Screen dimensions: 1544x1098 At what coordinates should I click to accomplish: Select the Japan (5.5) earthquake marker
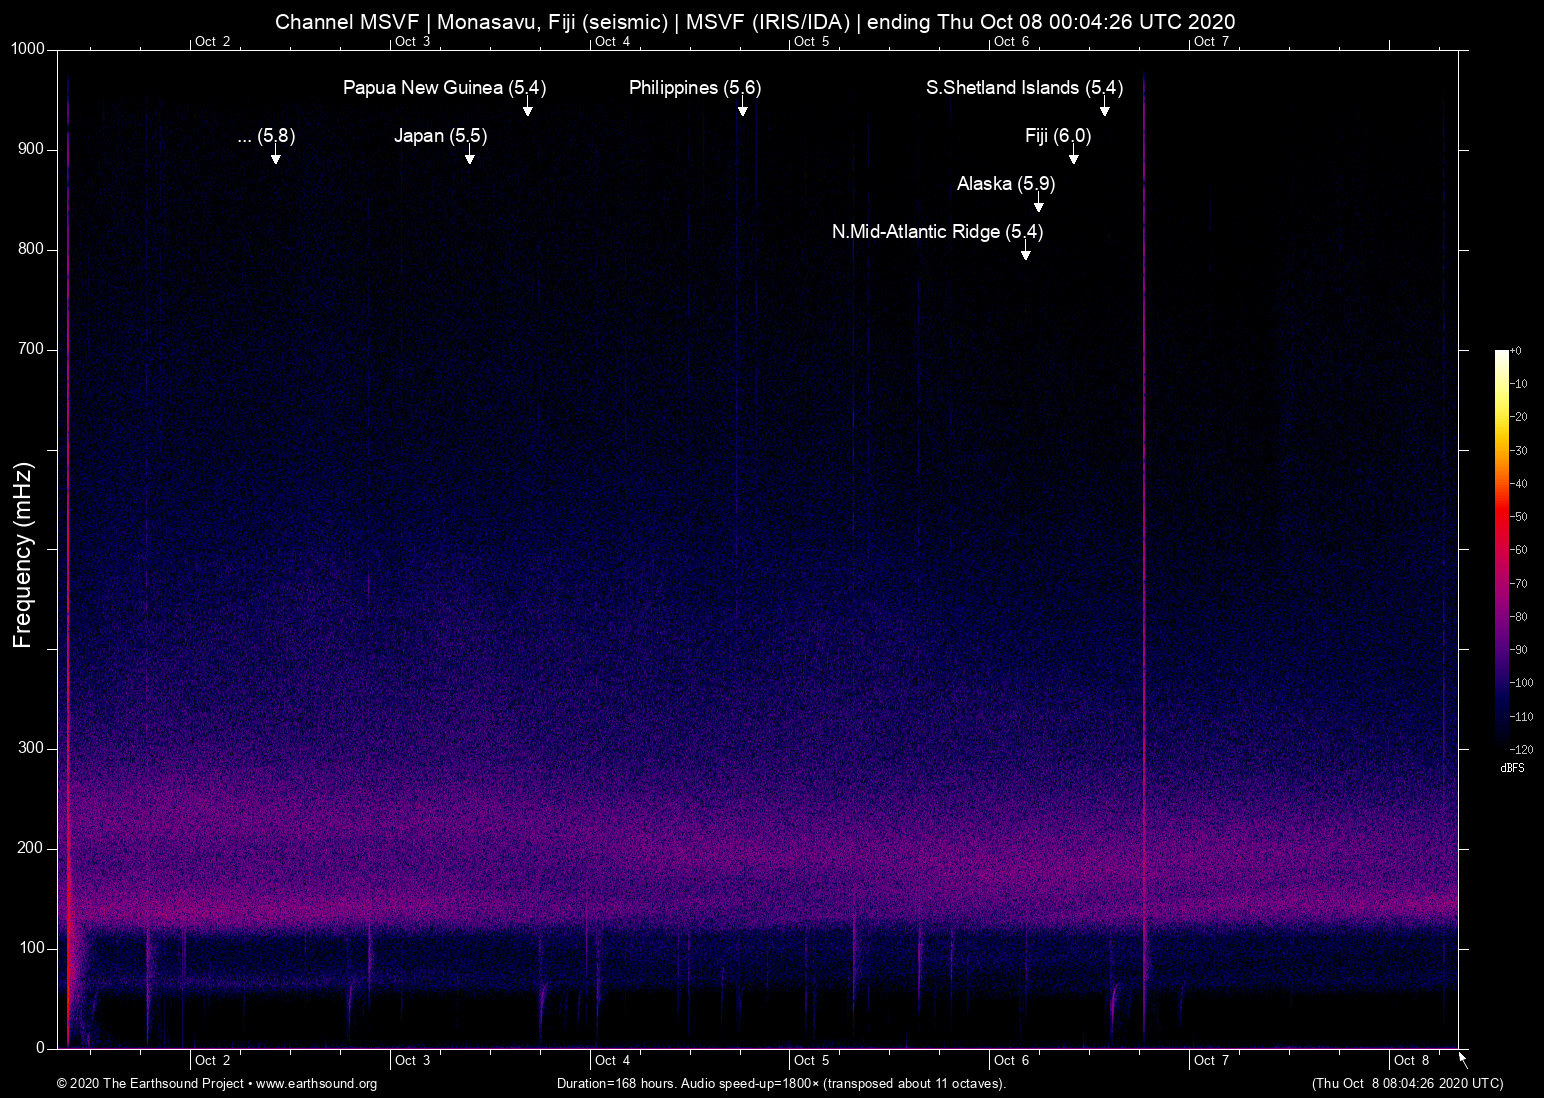440,136
